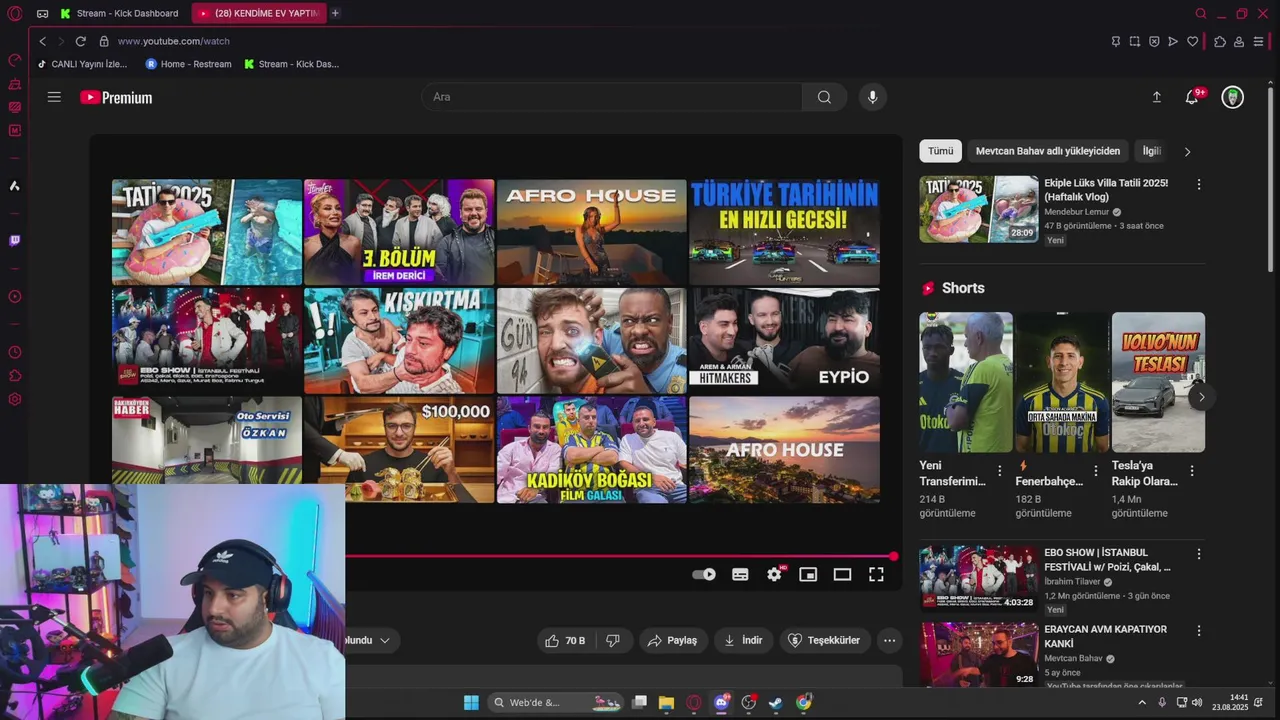Add page to bookmarks with the heart icon
This screenshot has height=720, width=1280.
point(1192,41)
